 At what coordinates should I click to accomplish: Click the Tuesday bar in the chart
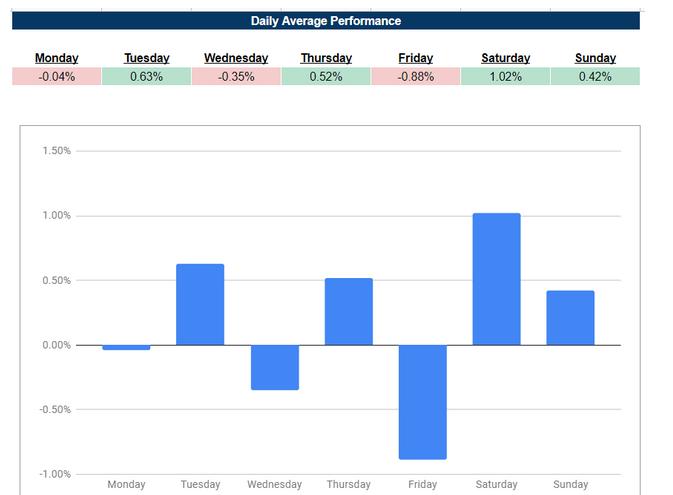click(200, 304)
